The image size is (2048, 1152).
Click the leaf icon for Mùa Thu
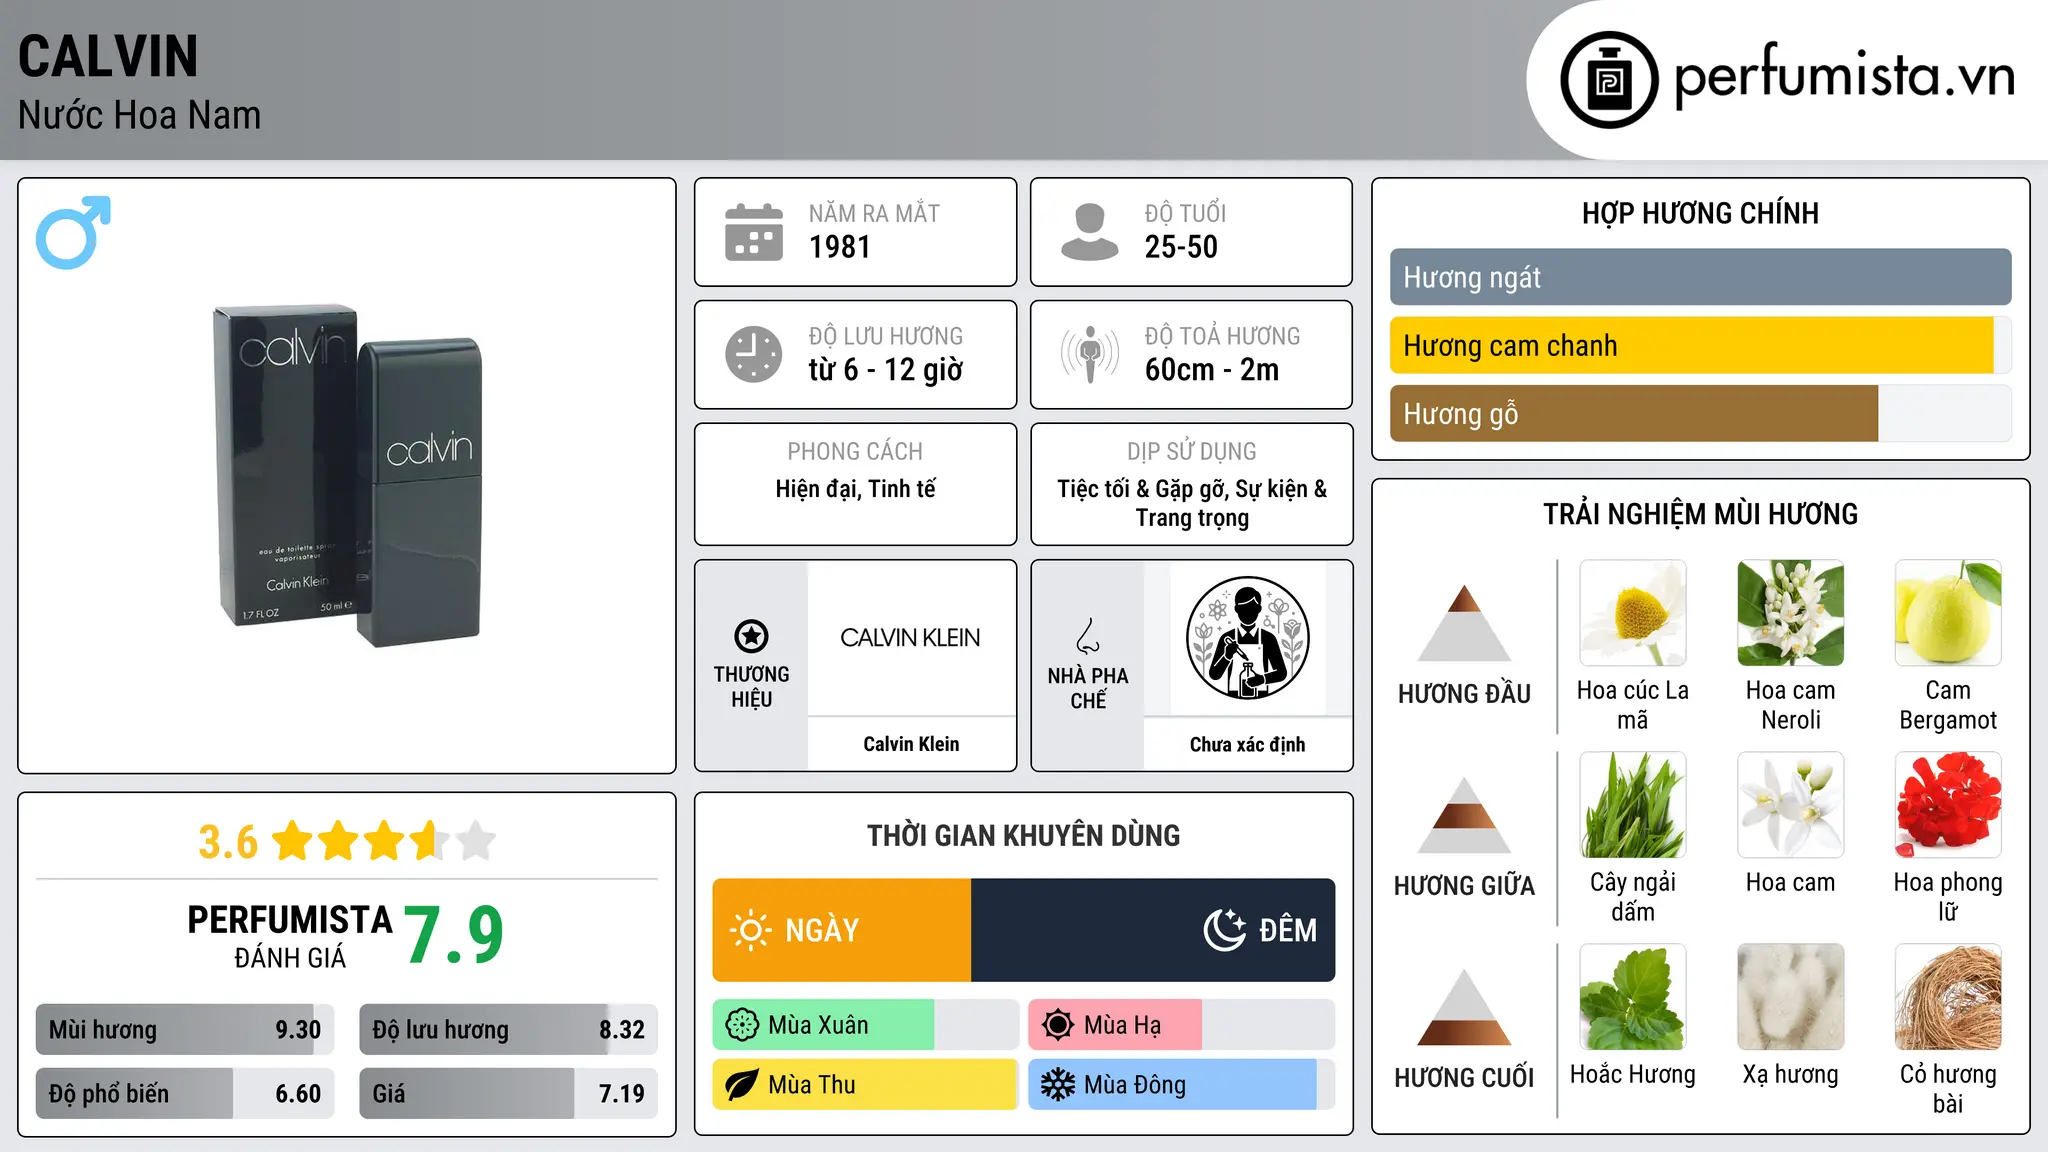coord(742,1085)
